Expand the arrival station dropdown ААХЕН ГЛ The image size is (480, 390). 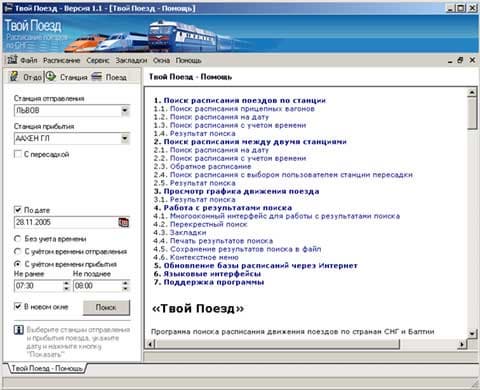pos(125,138)
